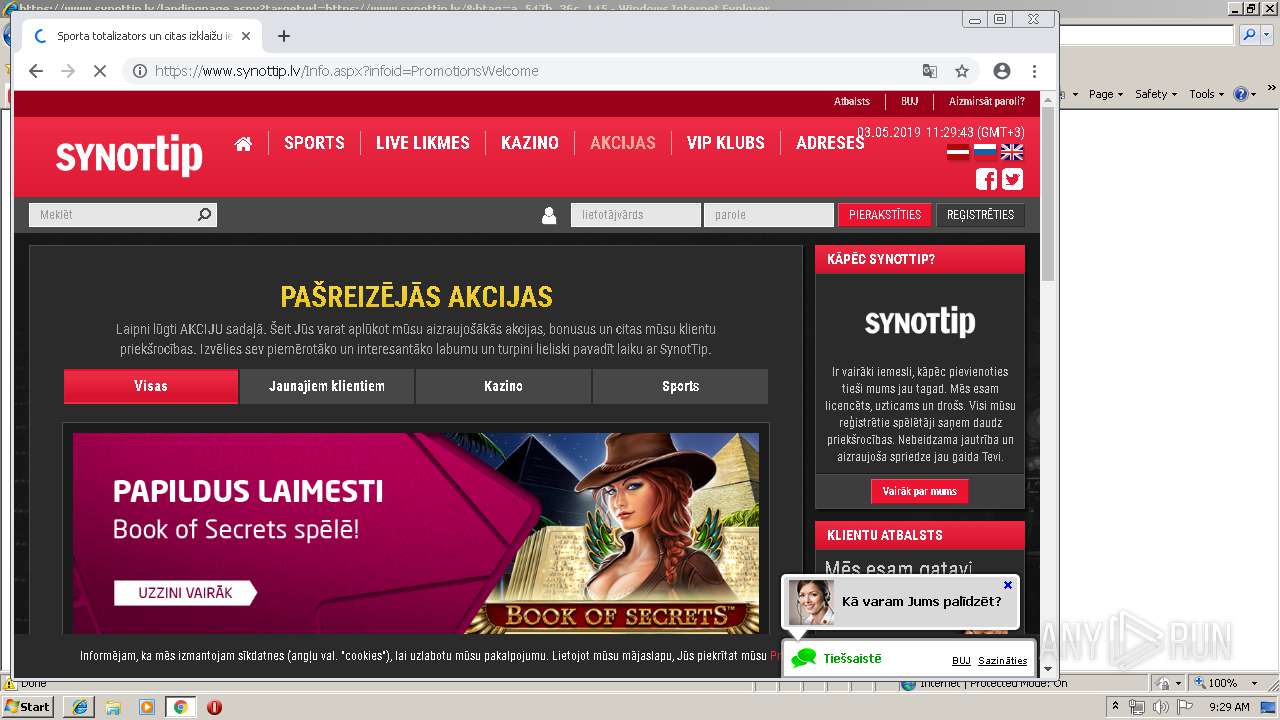Click the PIERAKSTĪTIES login button

(885, 215)
